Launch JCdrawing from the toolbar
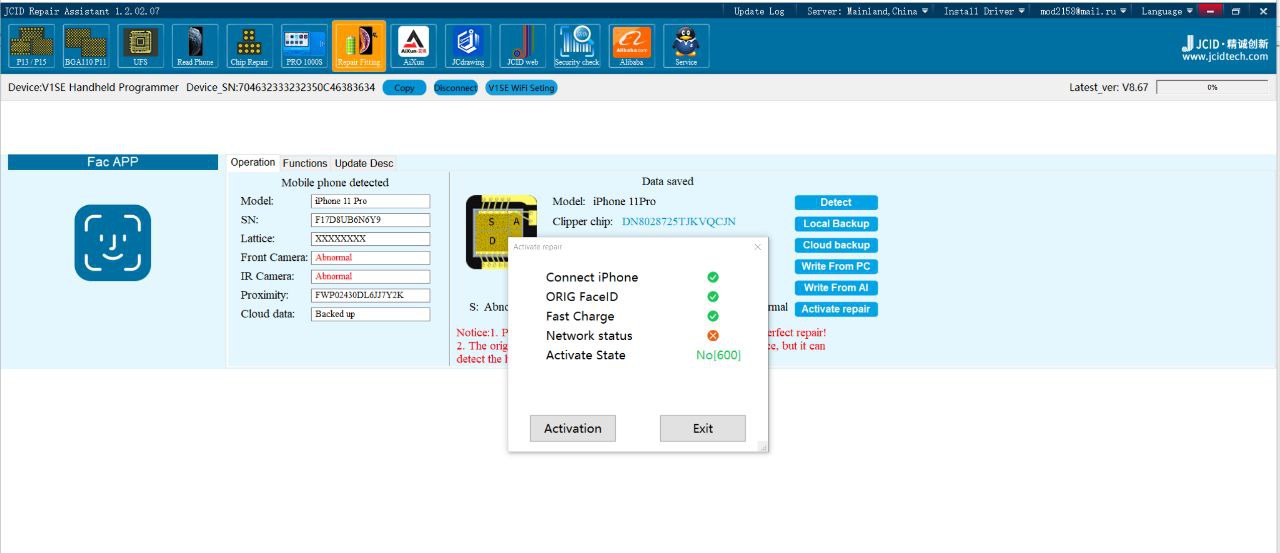 point(468,46)
